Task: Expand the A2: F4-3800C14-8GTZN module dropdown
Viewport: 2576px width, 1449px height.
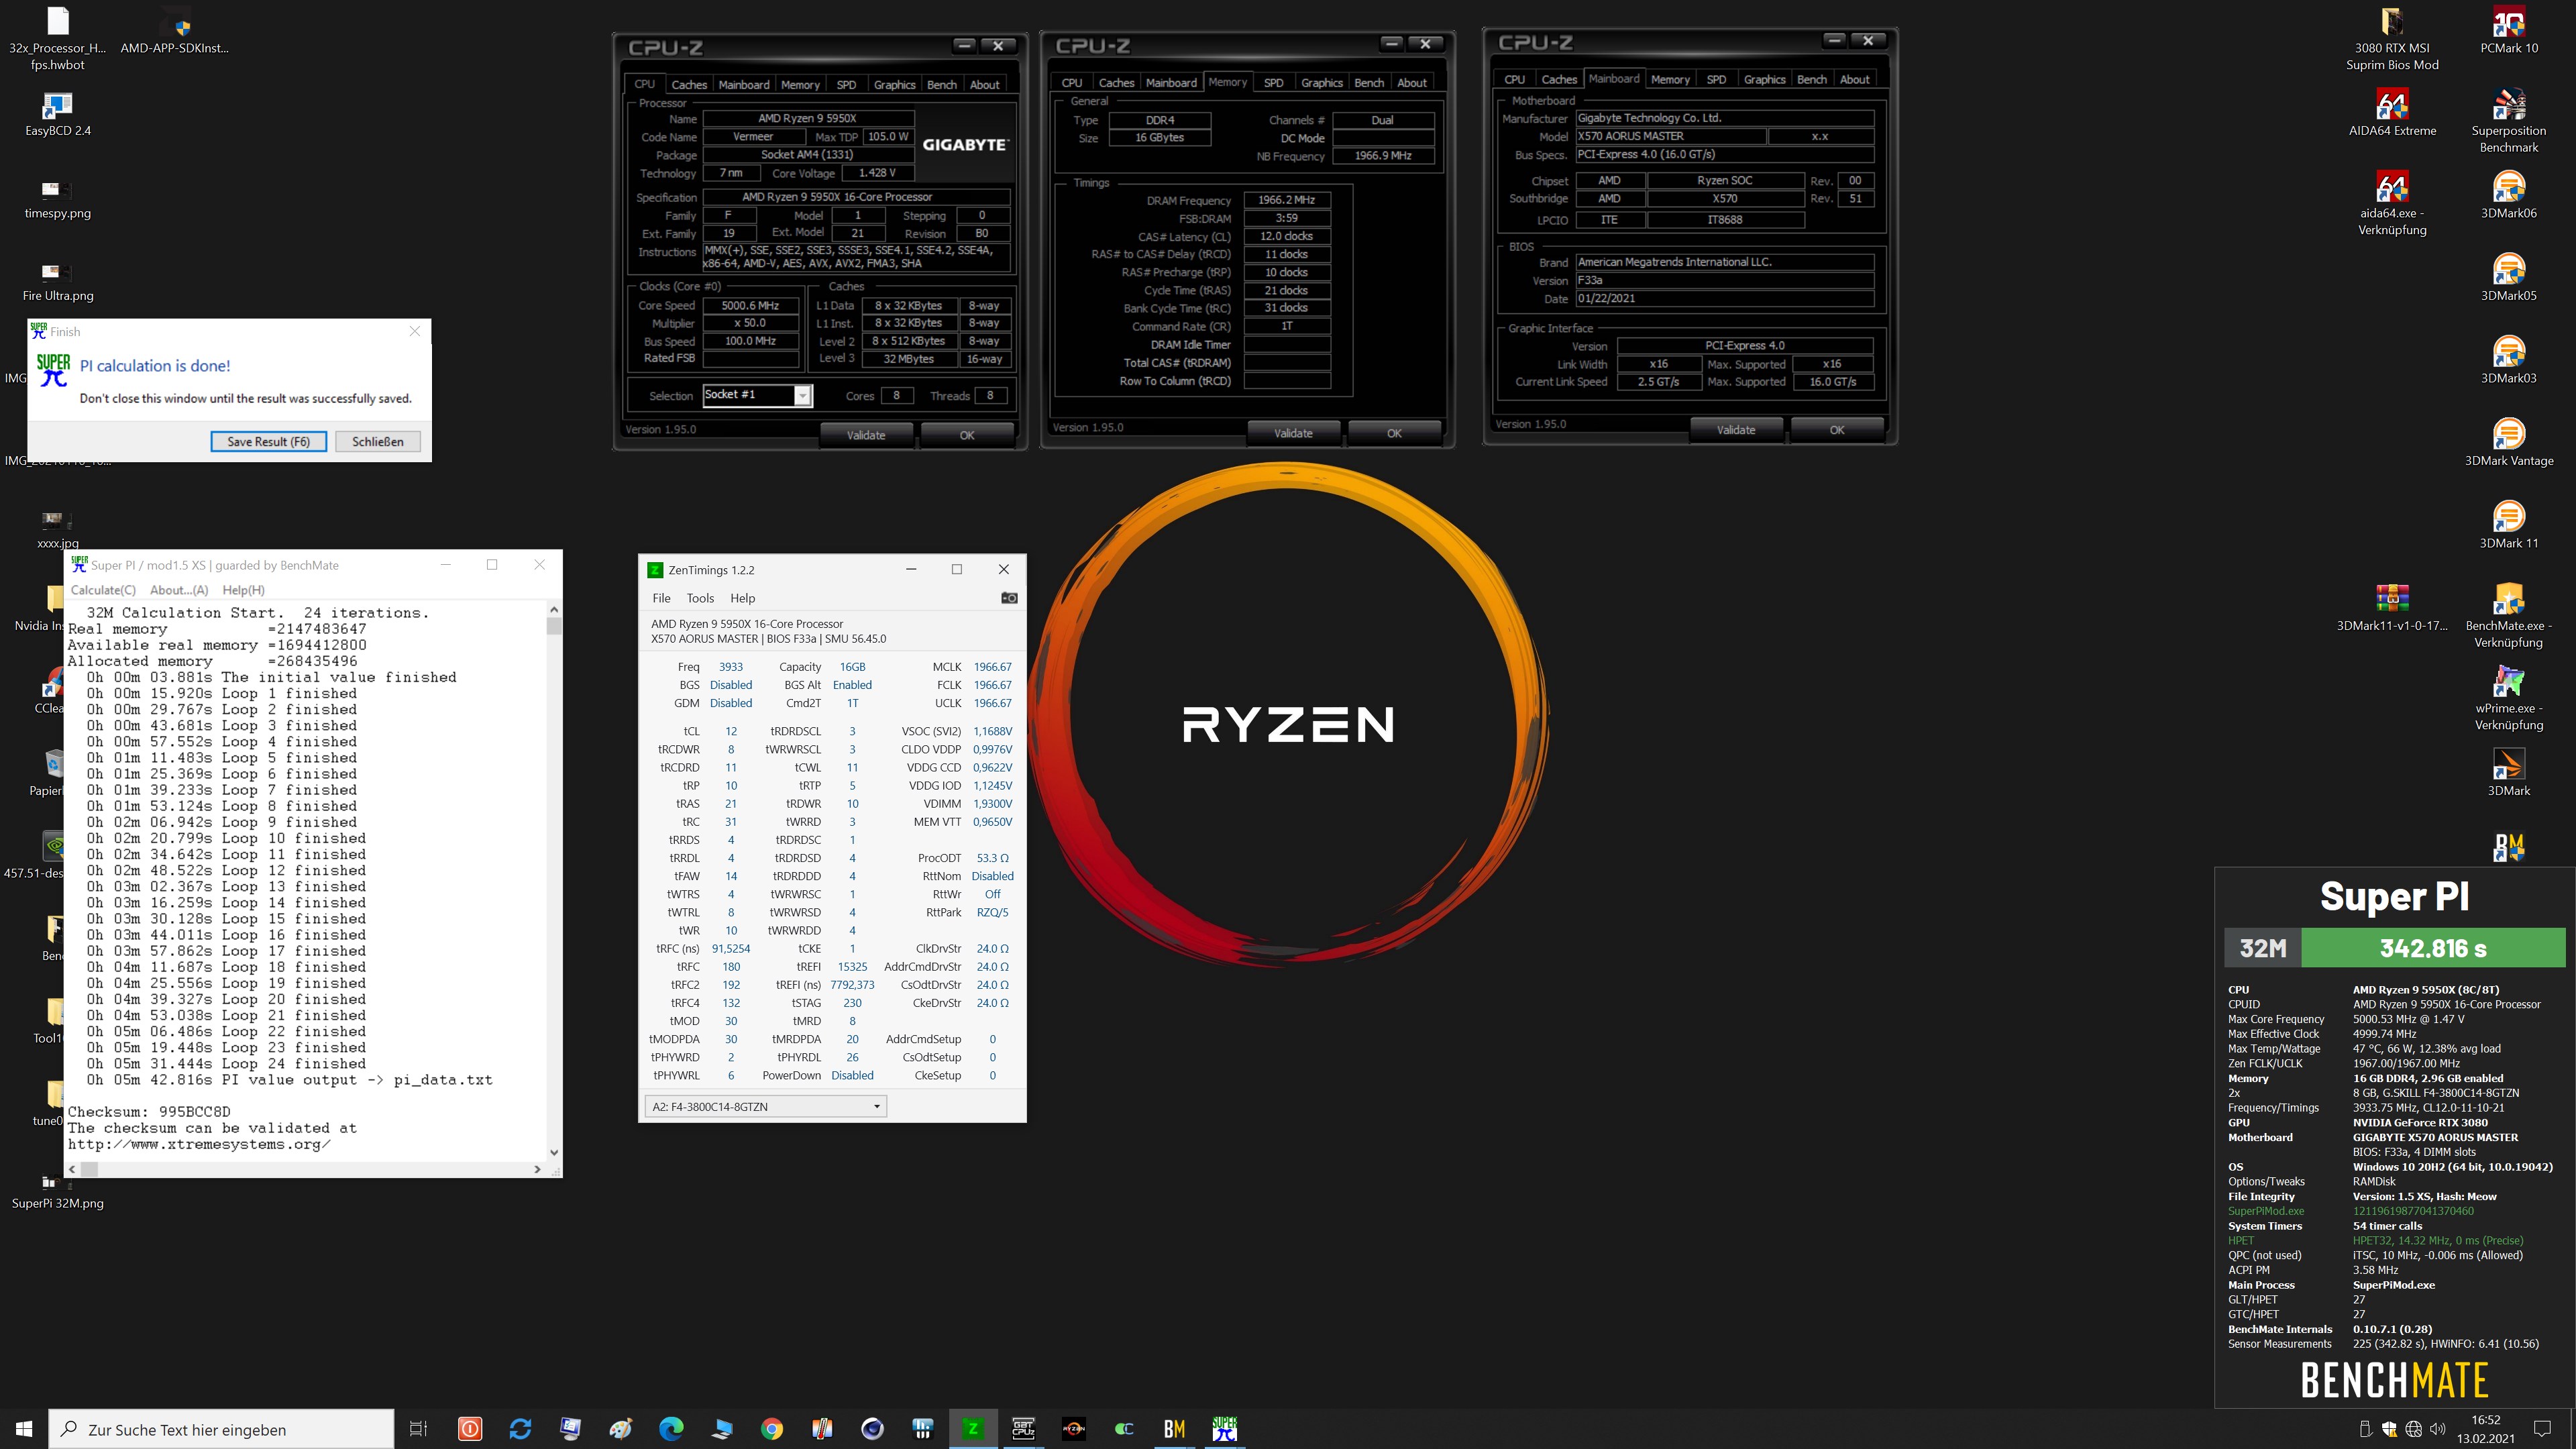Action: 766,1106
